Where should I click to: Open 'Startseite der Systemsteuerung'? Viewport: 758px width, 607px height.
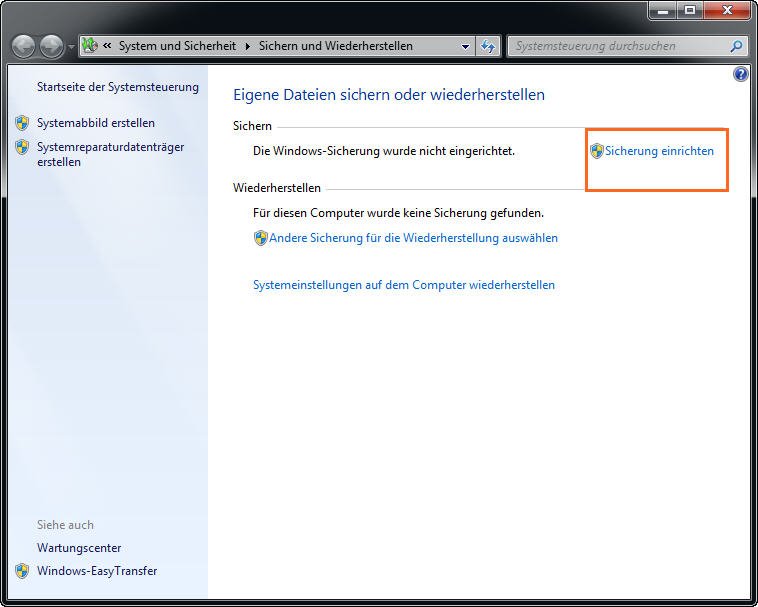[118, 87]
